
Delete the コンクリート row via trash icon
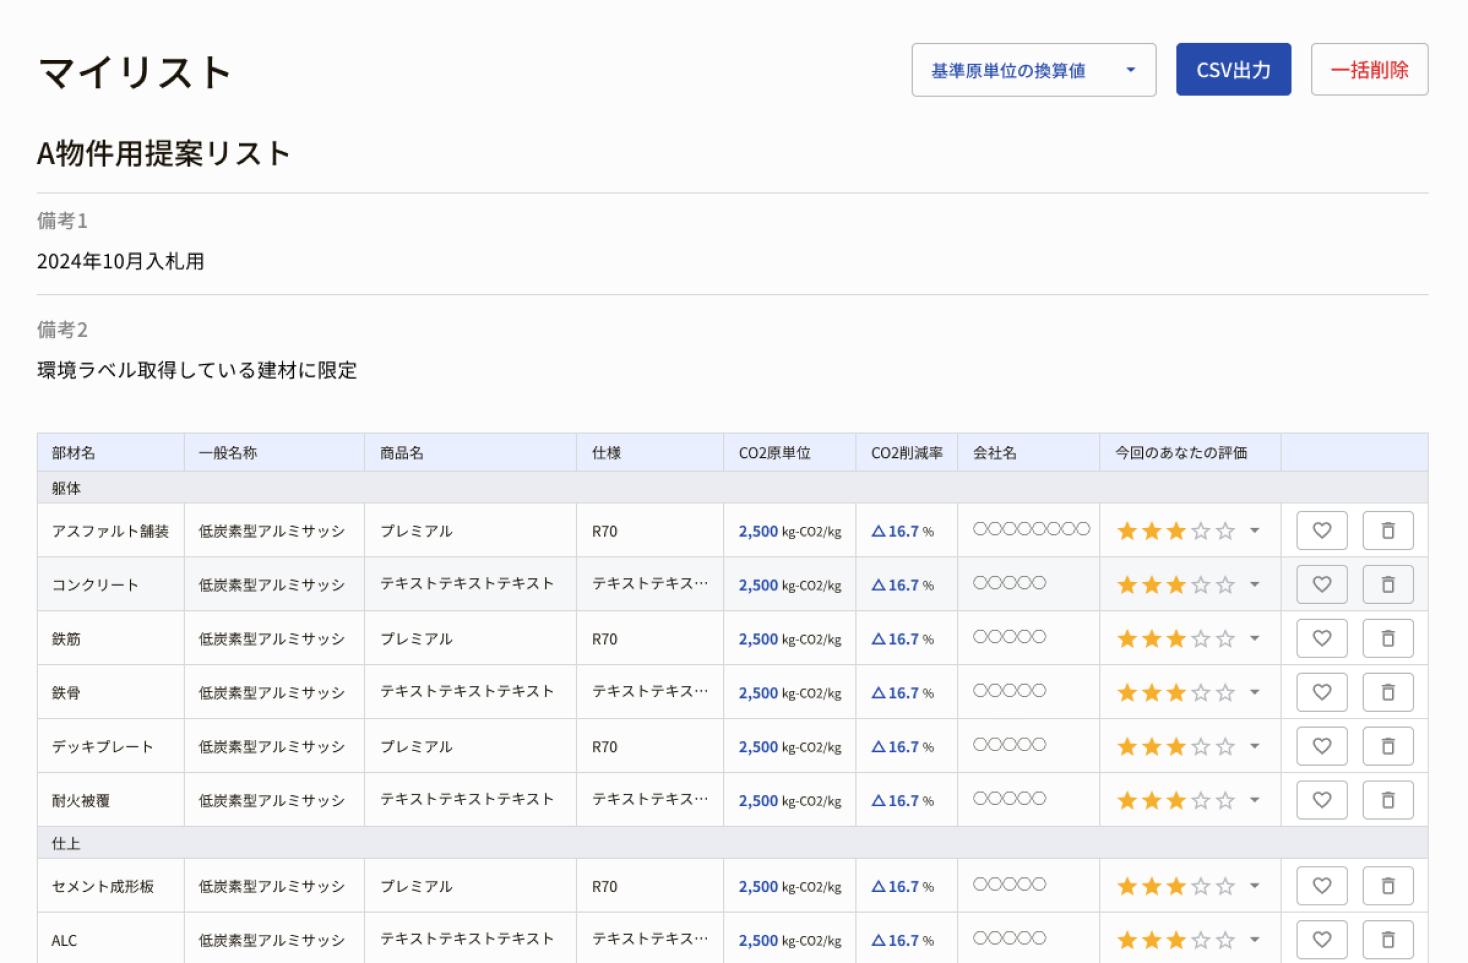(1388, 585)
